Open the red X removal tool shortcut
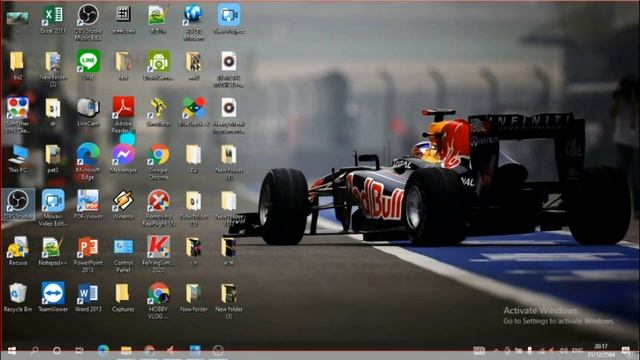Image resolution: width=640 pixels, height=360 pixels. pyautogui.click(x=158, y=208)
